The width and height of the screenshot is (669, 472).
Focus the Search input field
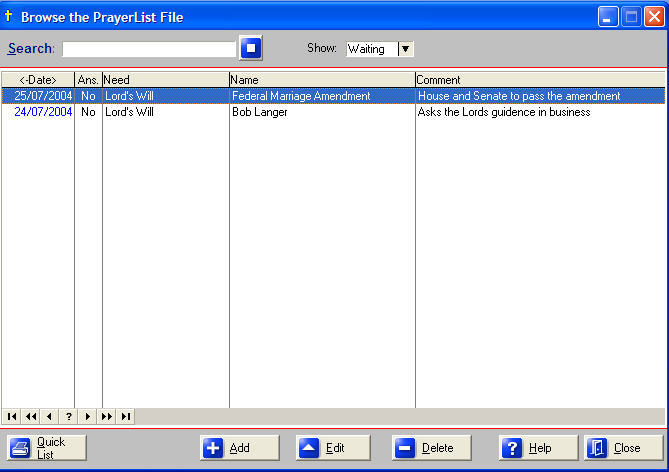149,49
